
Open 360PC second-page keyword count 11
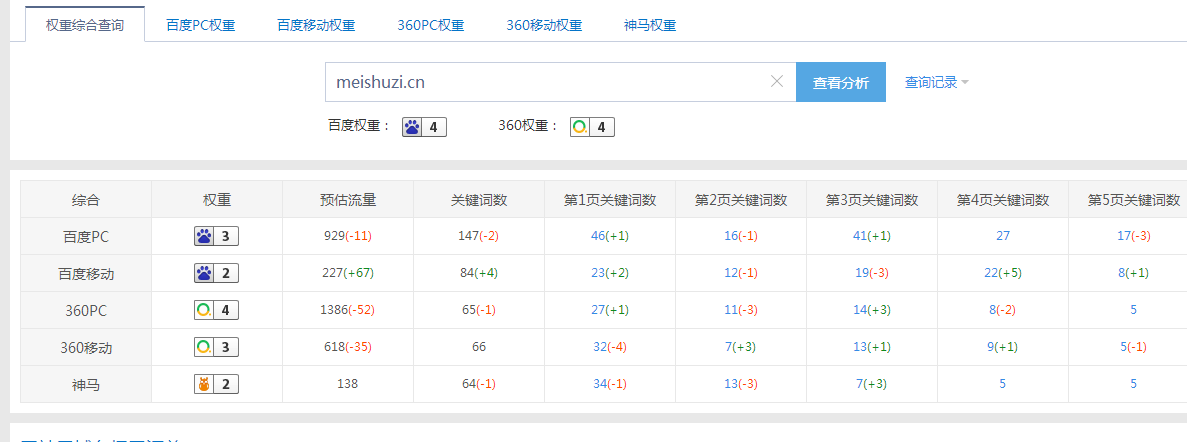[730, 310]
